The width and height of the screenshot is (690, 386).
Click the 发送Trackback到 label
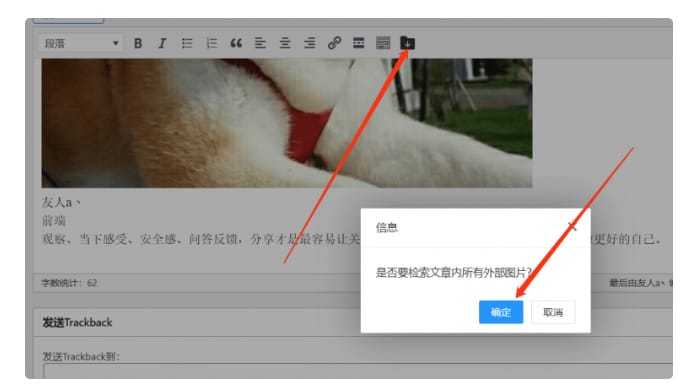(x=81, y=356)
